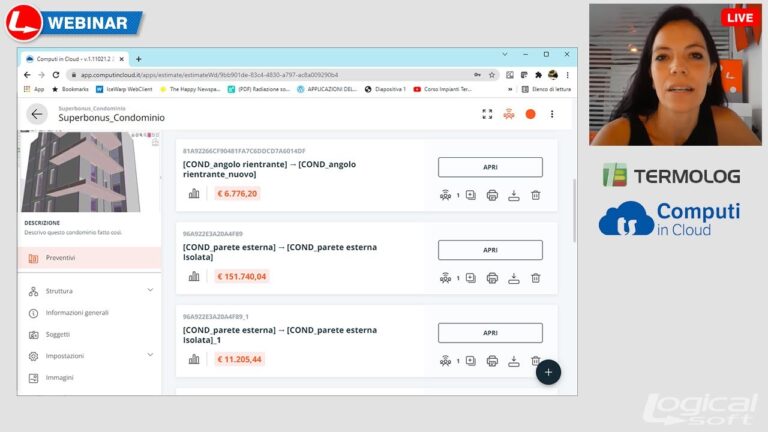The image size is (768, 432).
Task: Click the DESCRIZIONE heading in sidebar
Action: click(42, 223)
